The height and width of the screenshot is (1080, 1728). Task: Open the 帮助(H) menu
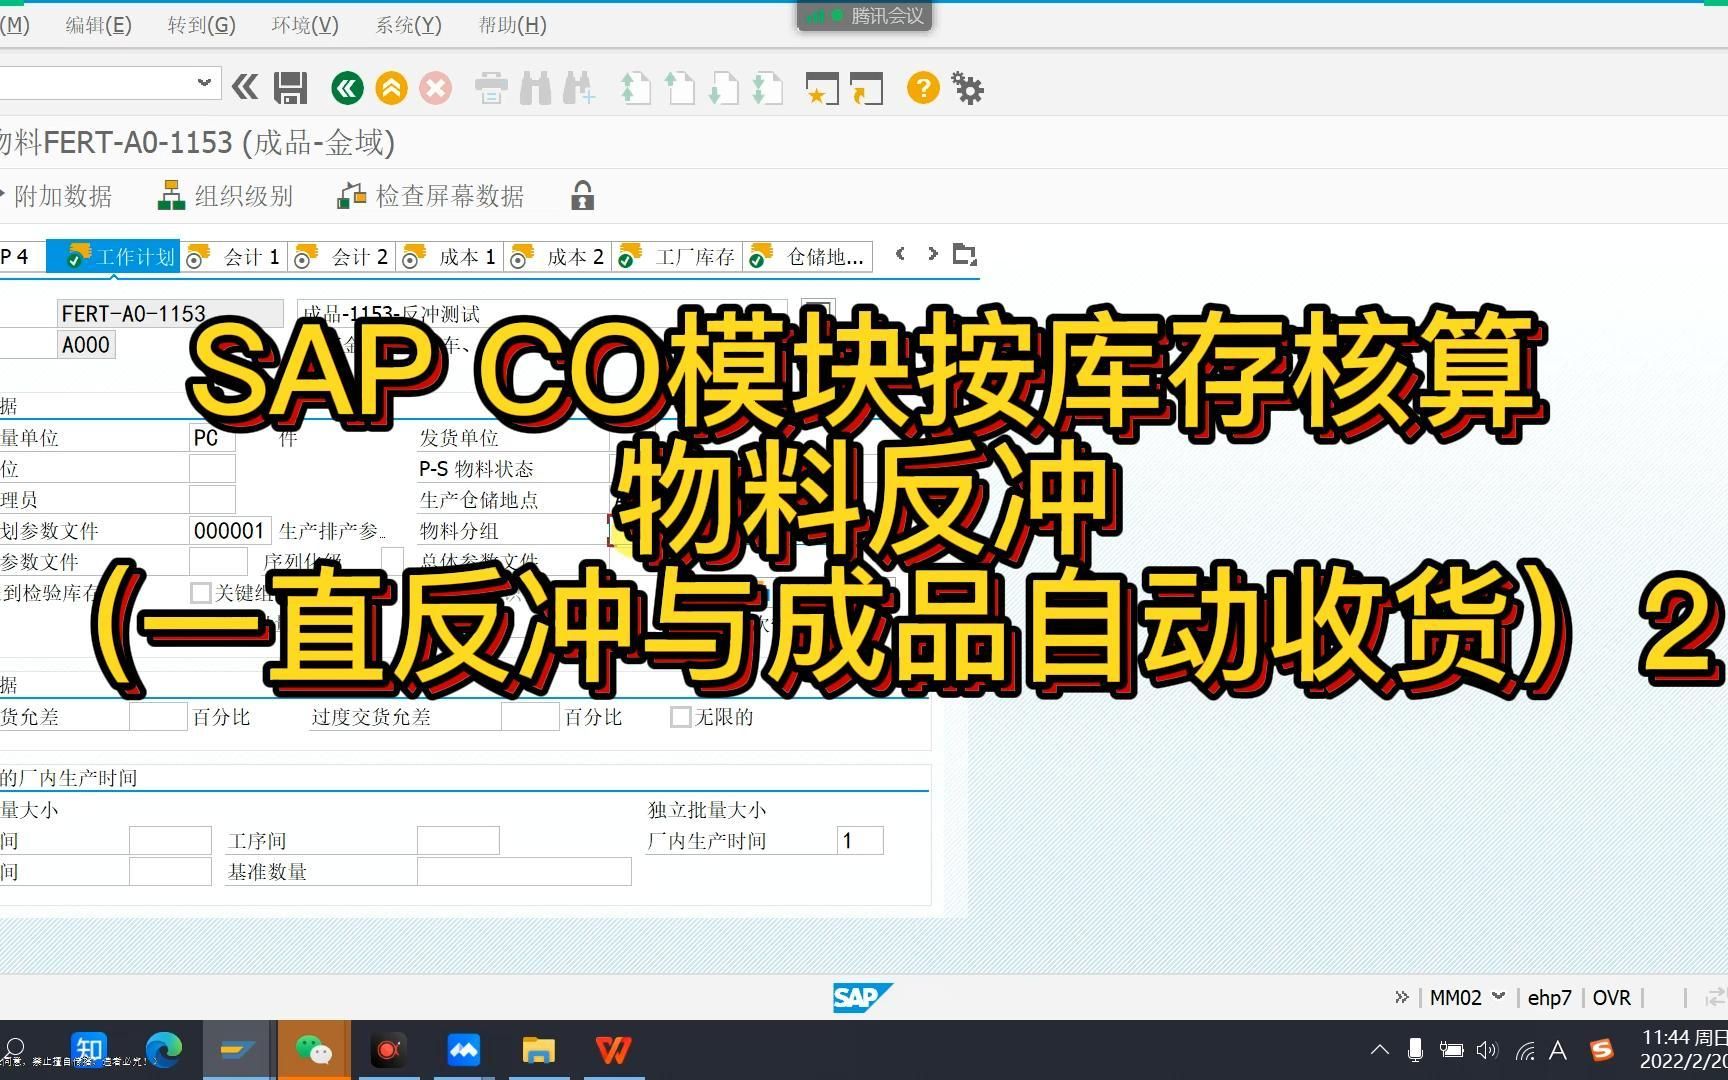pyautogui.click(x=512, y=25)
